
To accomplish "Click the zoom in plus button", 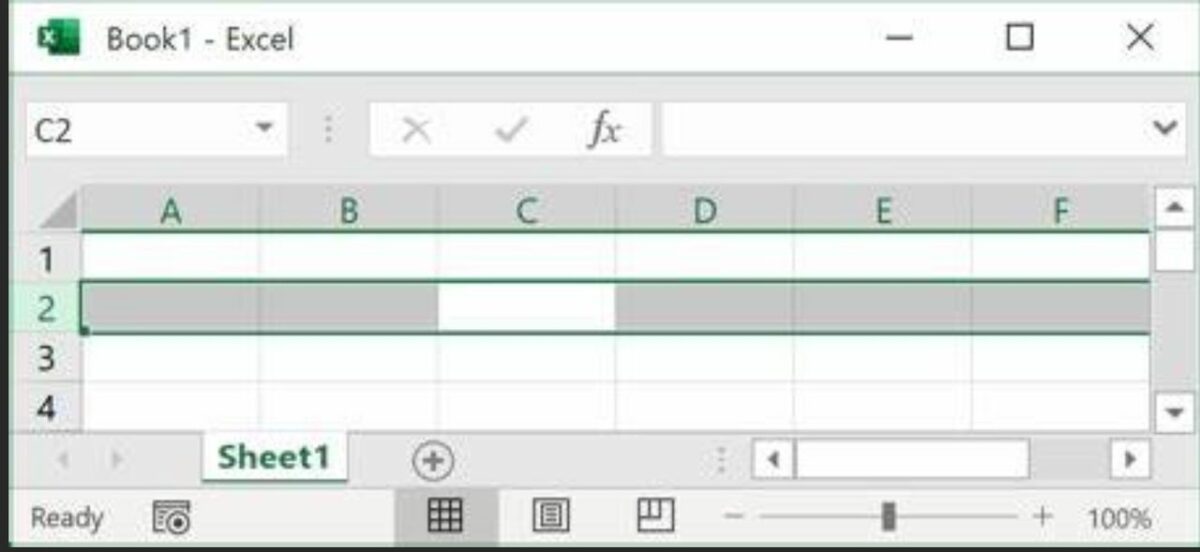I will point(1043,517).
